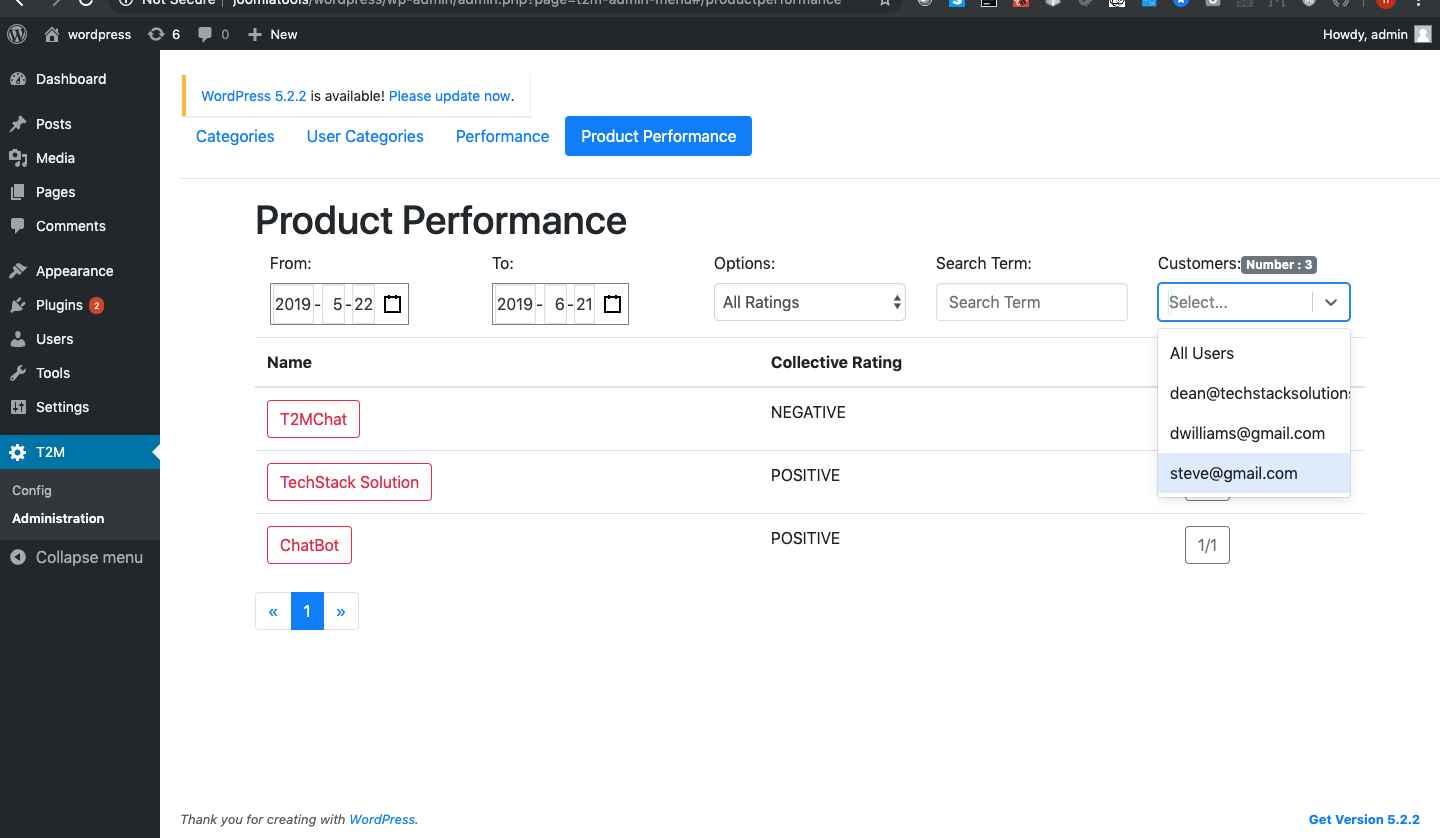Click into the Search Term field

1032,302
